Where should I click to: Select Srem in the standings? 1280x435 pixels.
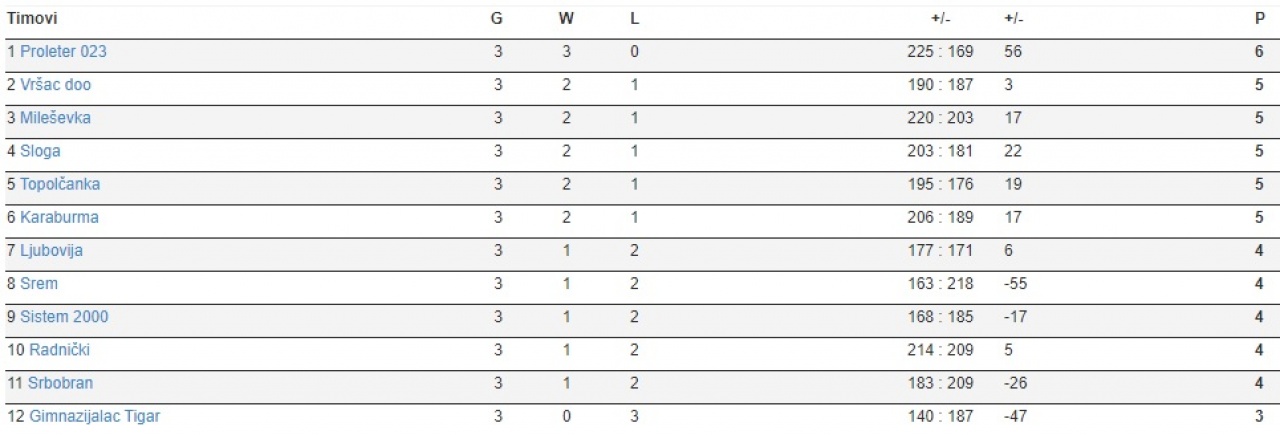tap(39, 283)
